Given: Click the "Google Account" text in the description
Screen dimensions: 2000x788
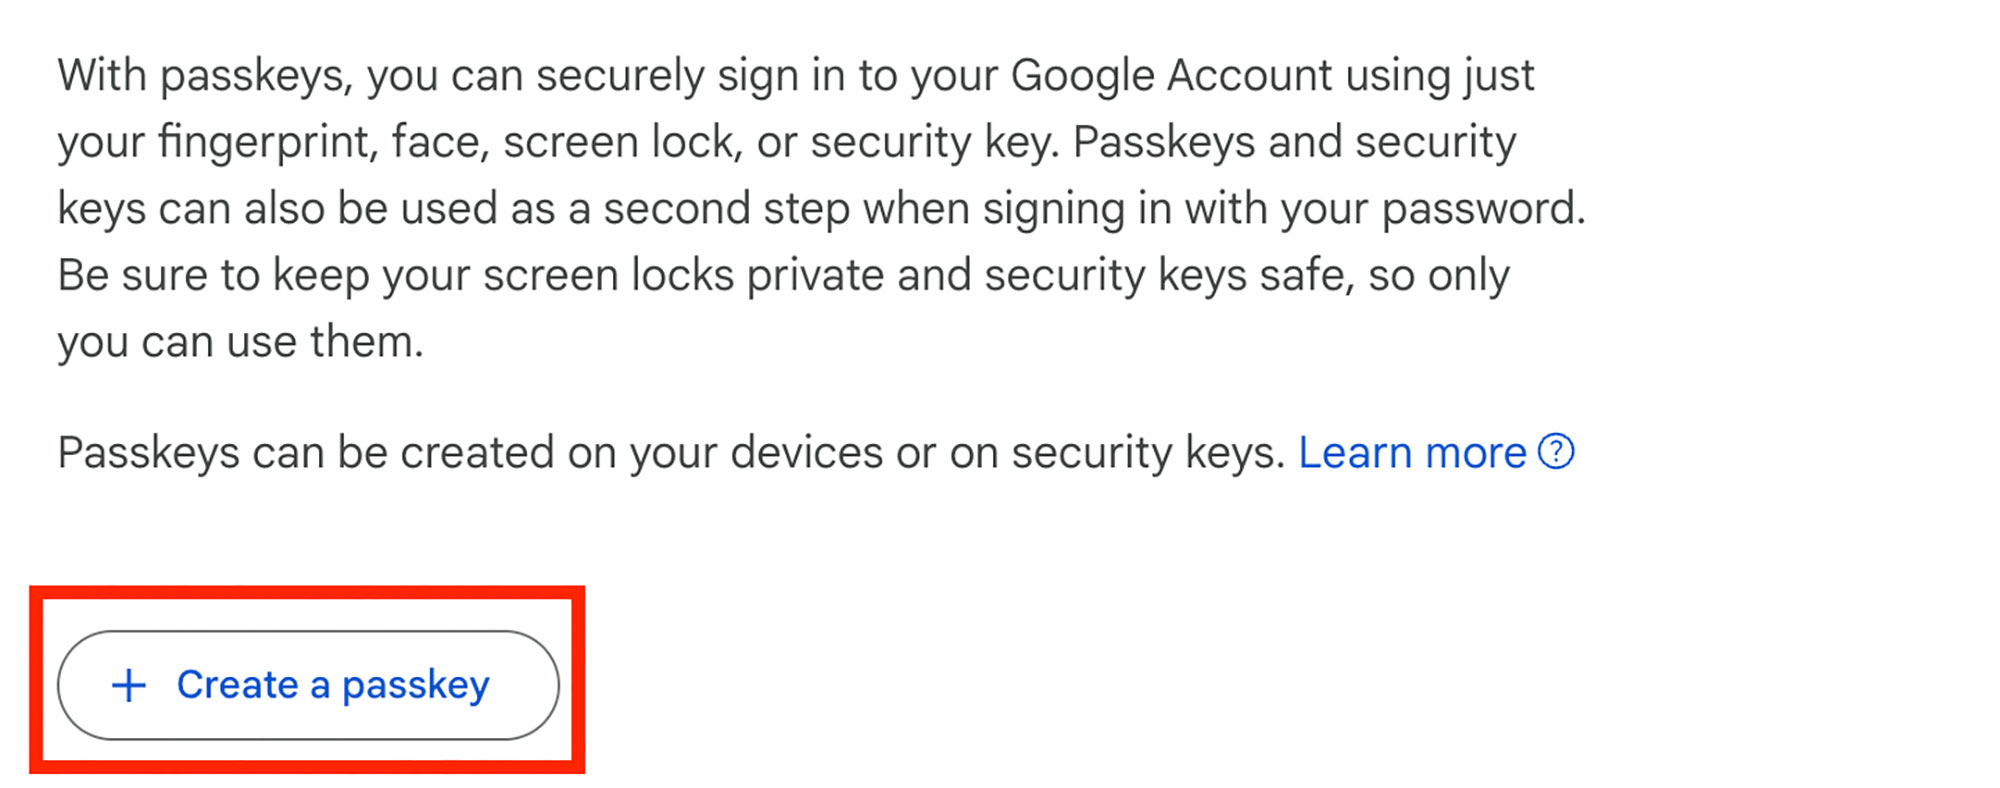Looking at the screenshot, I should click(1171, 76).
